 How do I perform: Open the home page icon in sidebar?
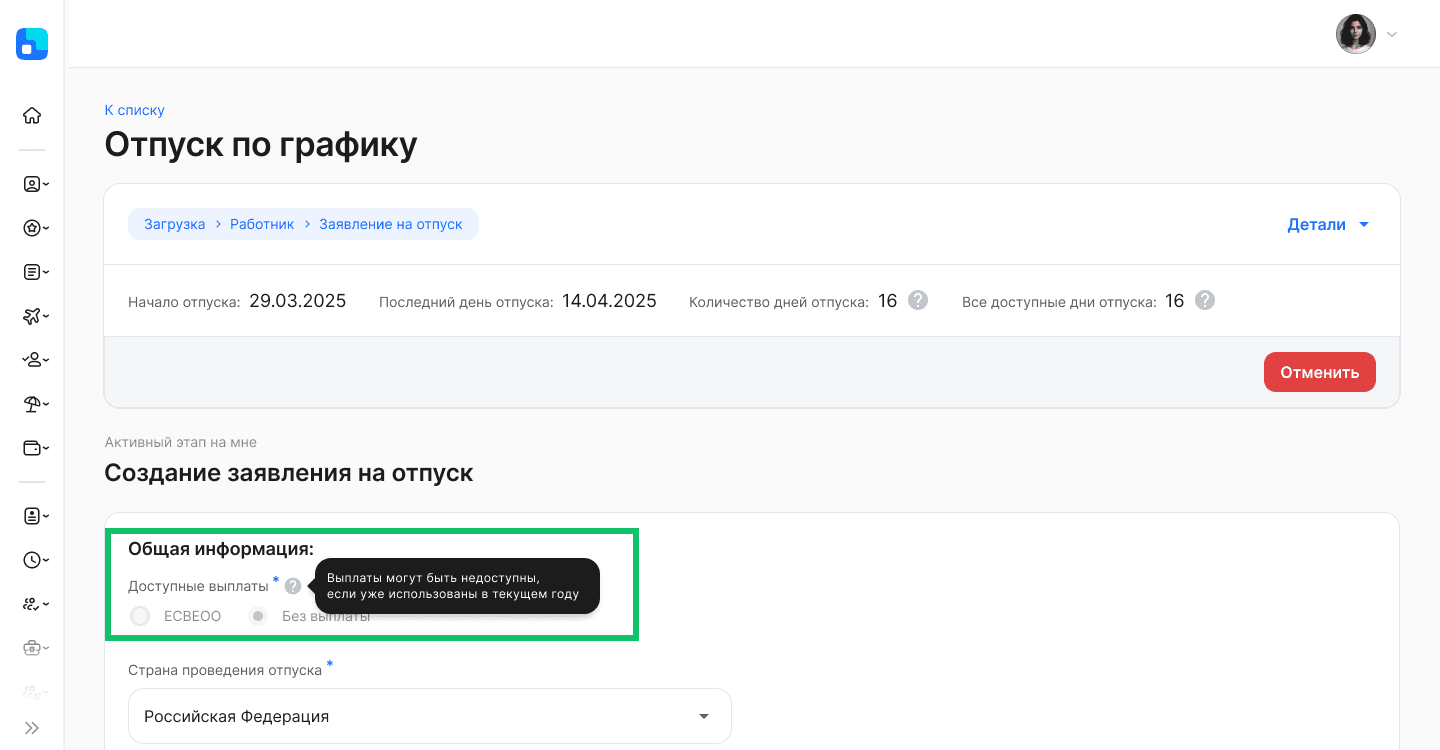(x=32, y=115)
